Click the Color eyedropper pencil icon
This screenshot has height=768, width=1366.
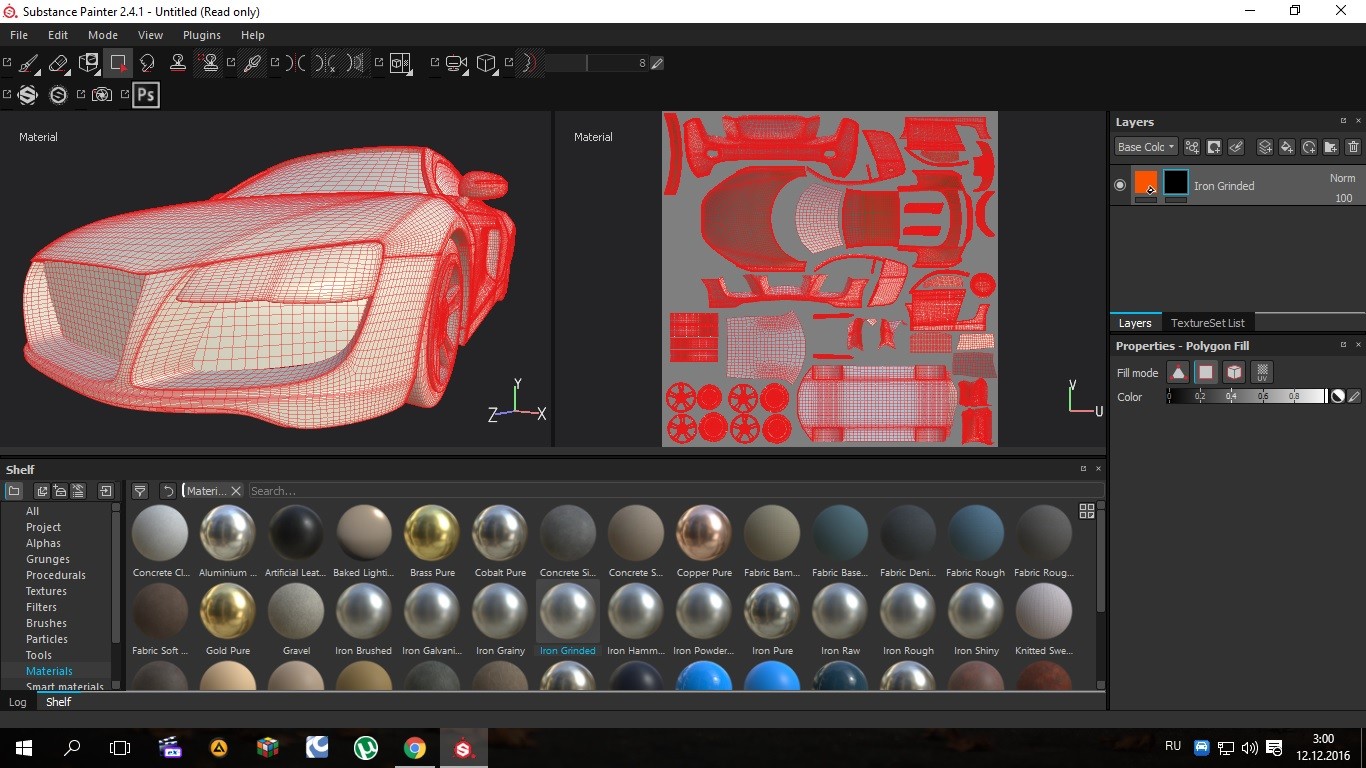[1354, 397]
